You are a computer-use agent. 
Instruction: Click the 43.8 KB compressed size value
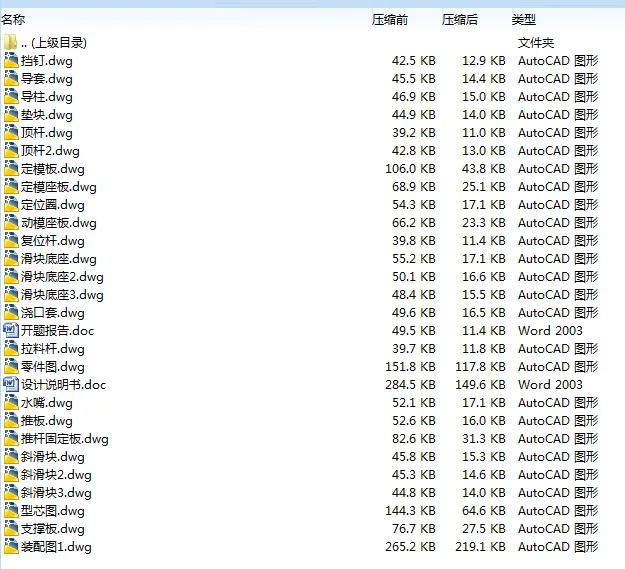484,169
